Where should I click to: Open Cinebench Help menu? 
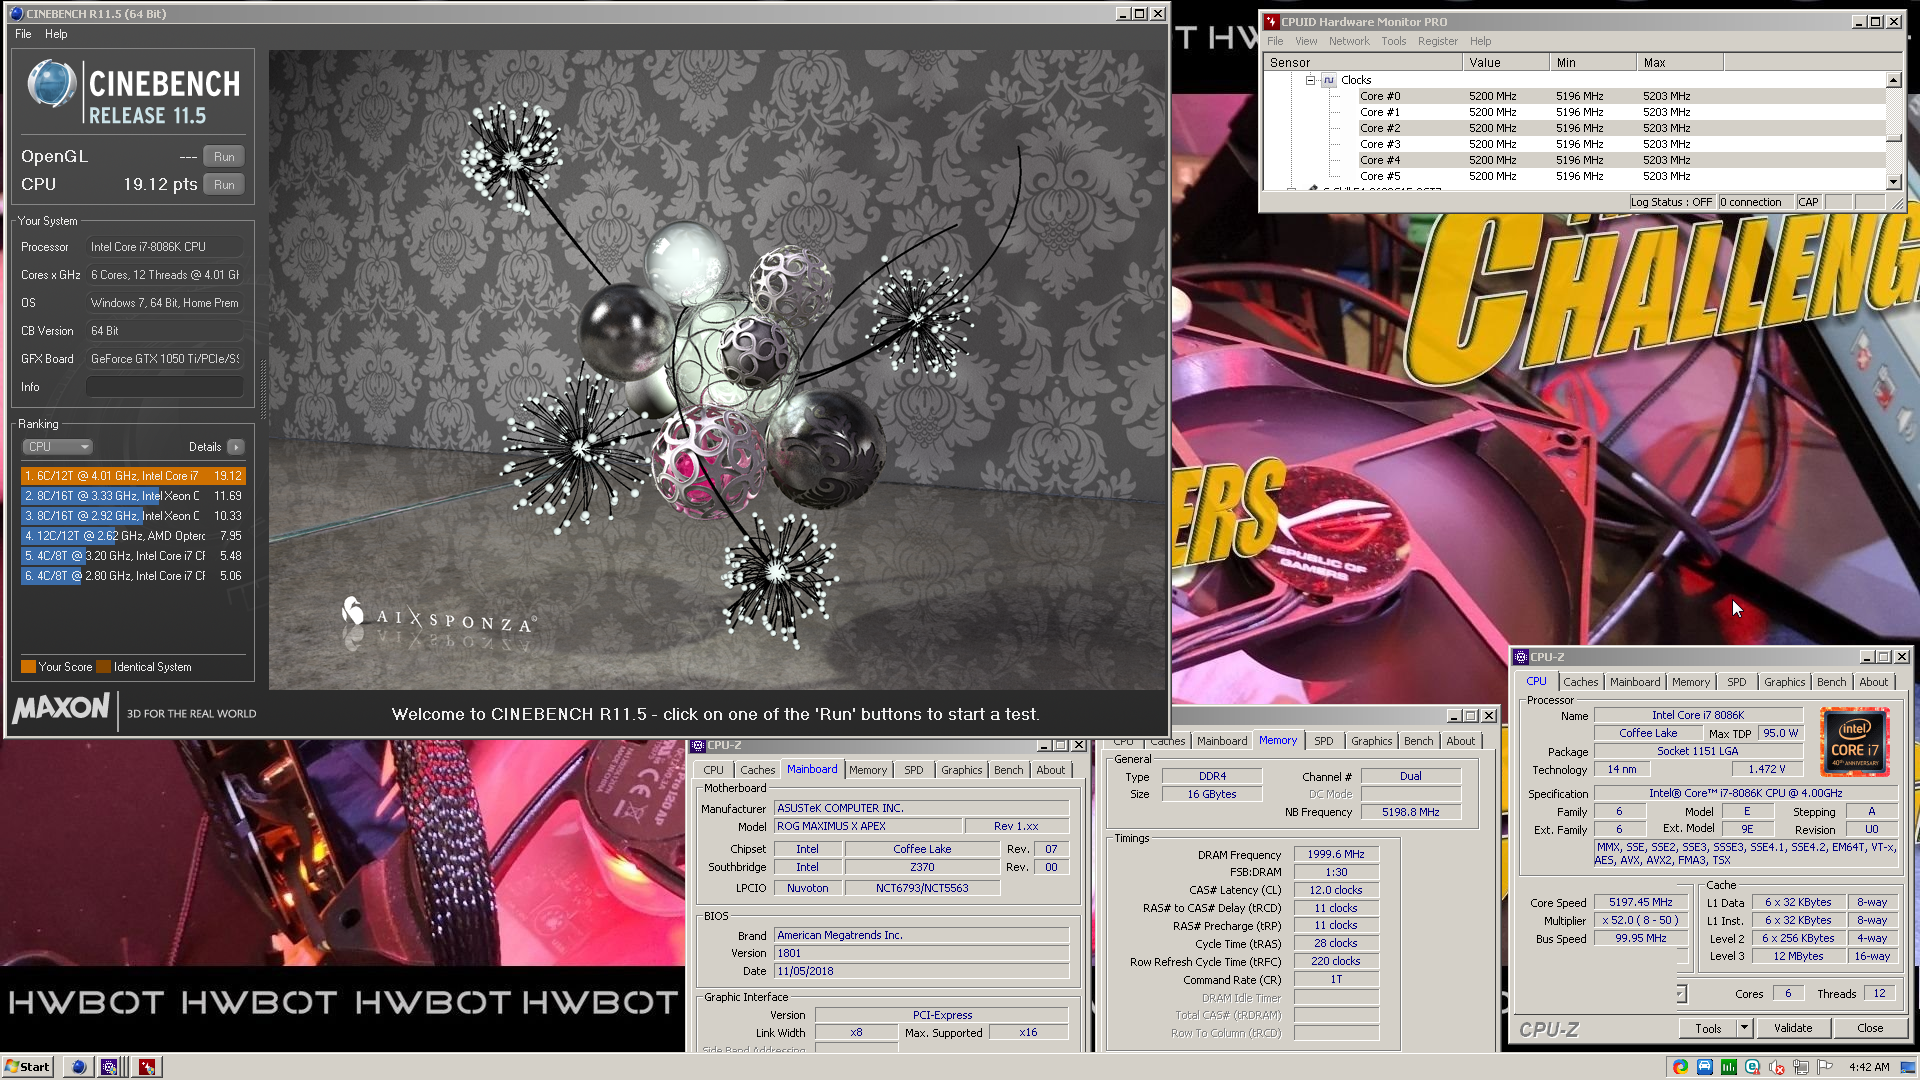56,34
